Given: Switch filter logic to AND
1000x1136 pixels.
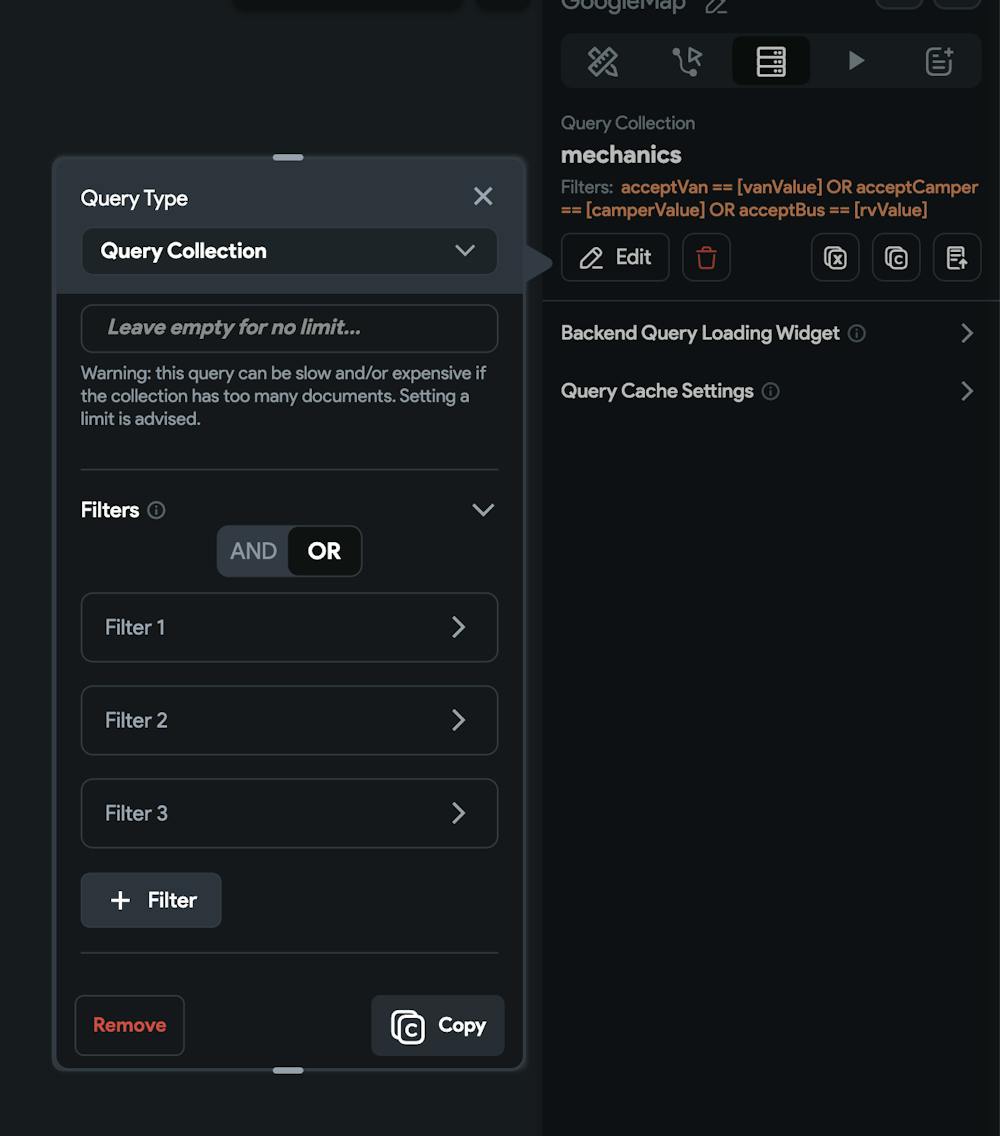Looking at the screenshot, I should [253, 551].
